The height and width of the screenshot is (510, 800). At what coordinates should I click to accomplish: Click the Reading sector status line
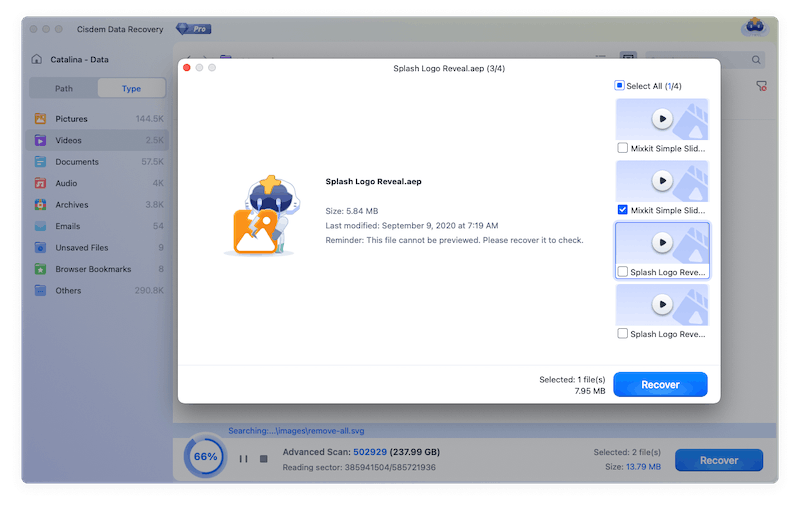359,467
